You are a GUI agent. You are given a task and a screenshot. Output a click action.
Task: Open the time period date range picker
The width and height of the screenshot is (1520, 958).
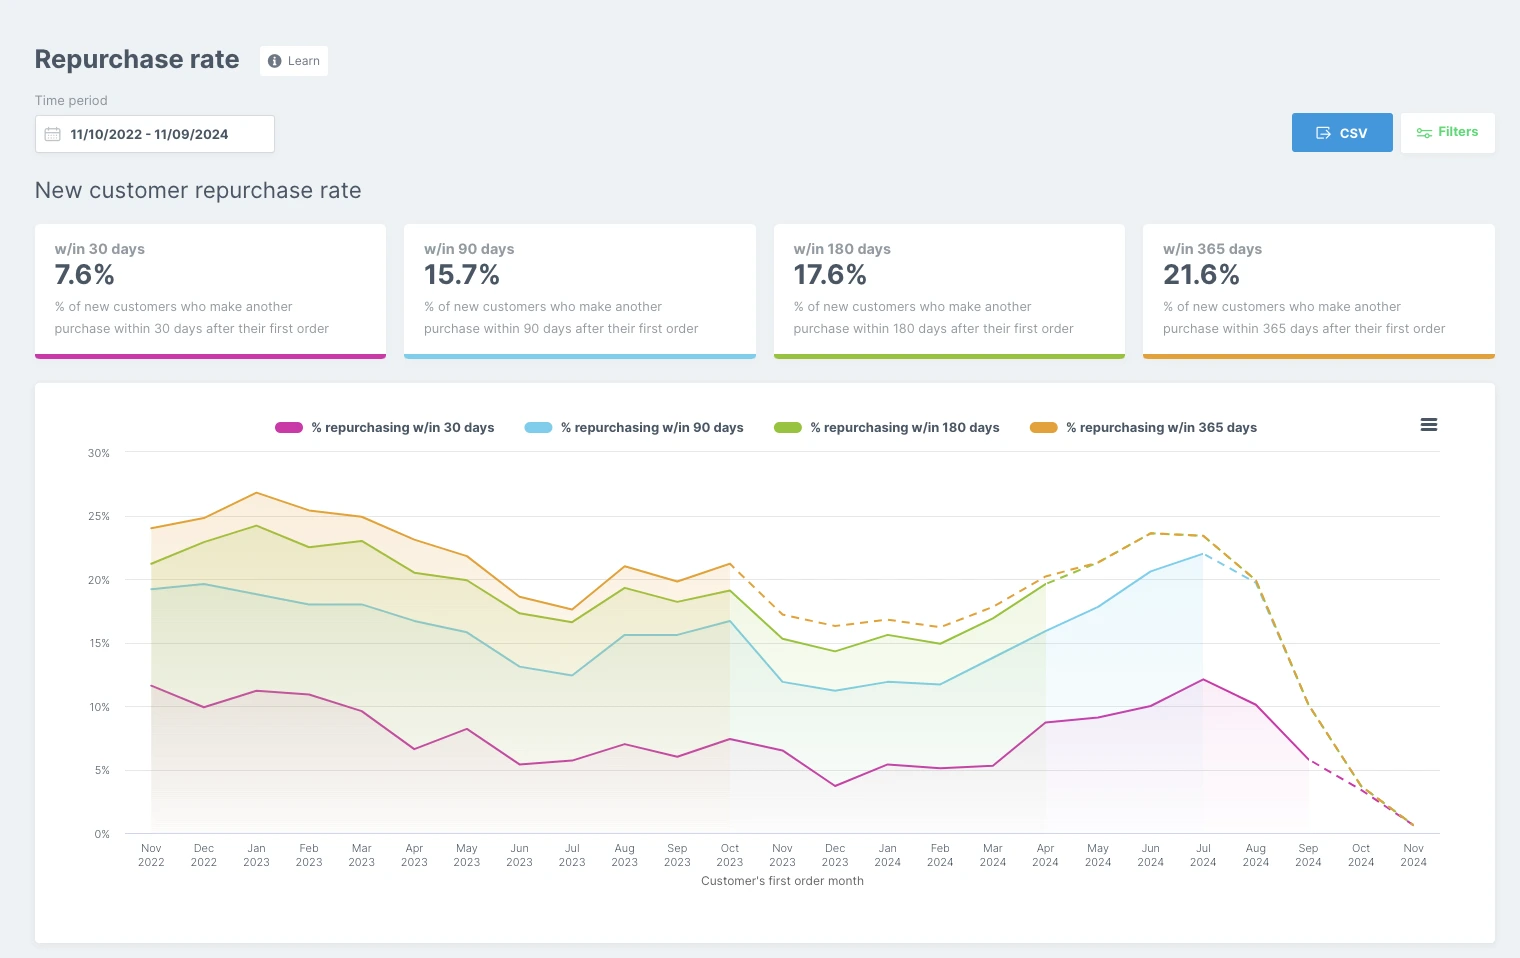pos(155,134)
